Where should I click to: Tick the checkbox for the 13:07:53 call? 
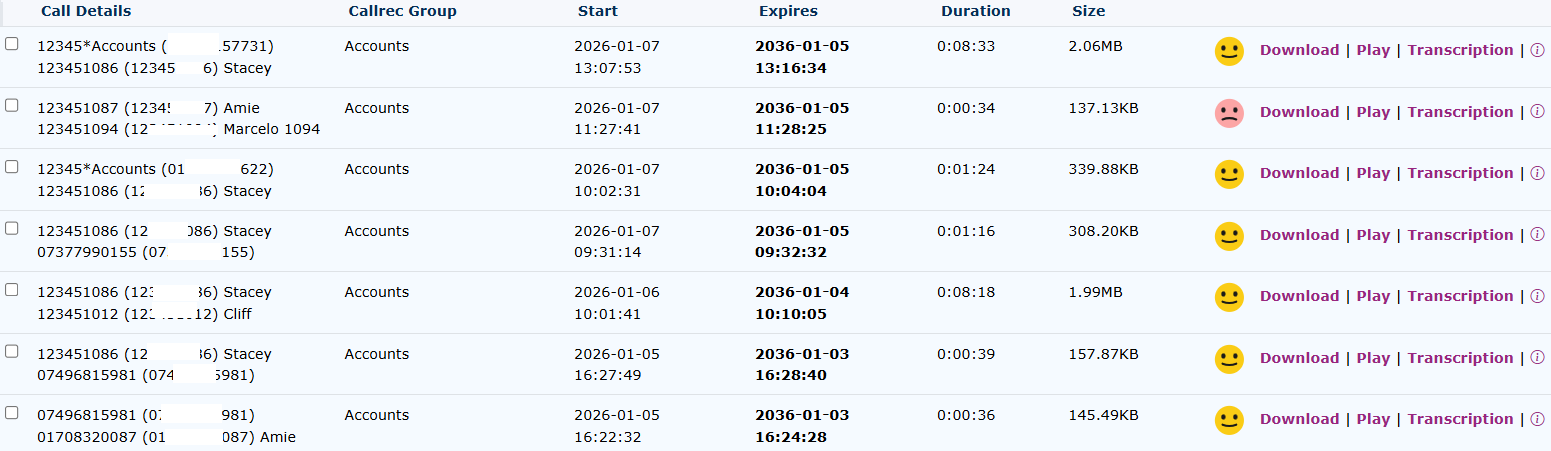[x=12, y=44]
